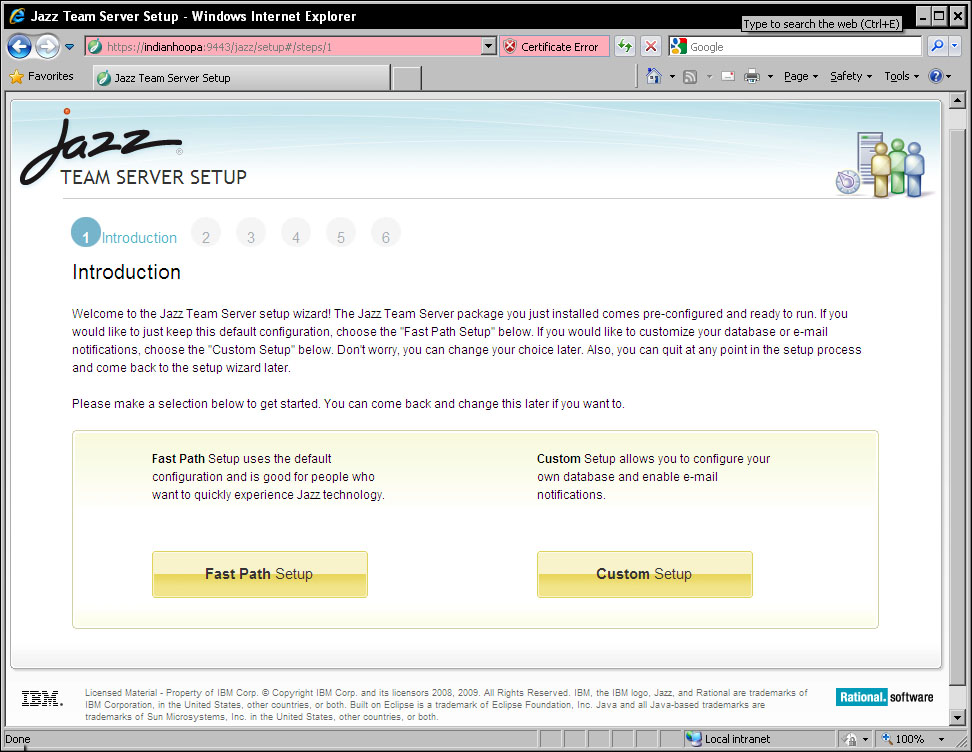Expand the address bar URL dropdown
Viewport: 972px width, 752px height.
(488, 47)
